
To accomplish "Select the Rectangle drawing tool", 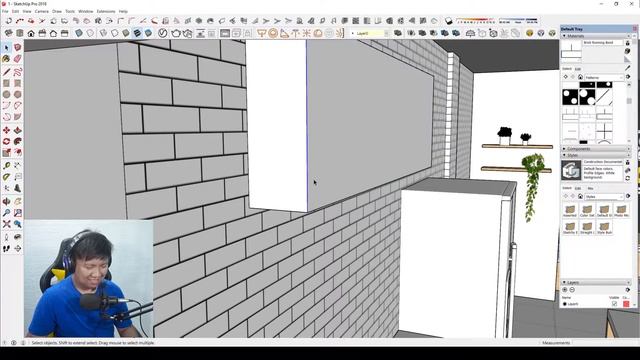I will point(6,83).
